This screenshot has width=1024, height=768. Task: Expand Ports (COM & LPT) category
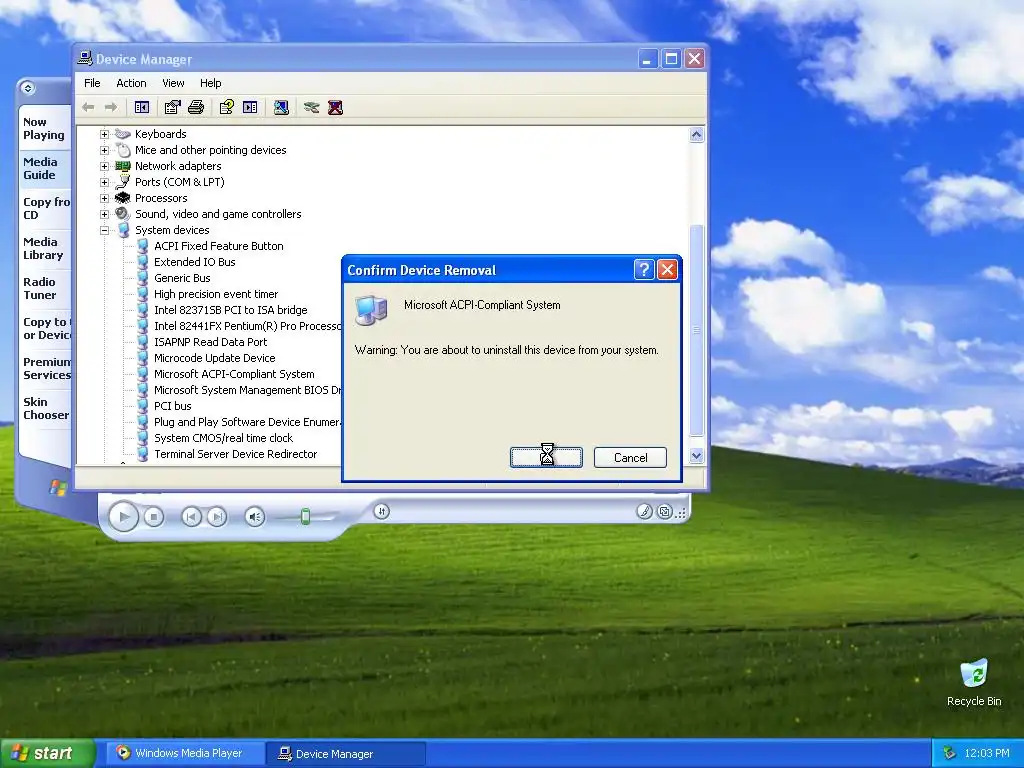click(104, 182)
